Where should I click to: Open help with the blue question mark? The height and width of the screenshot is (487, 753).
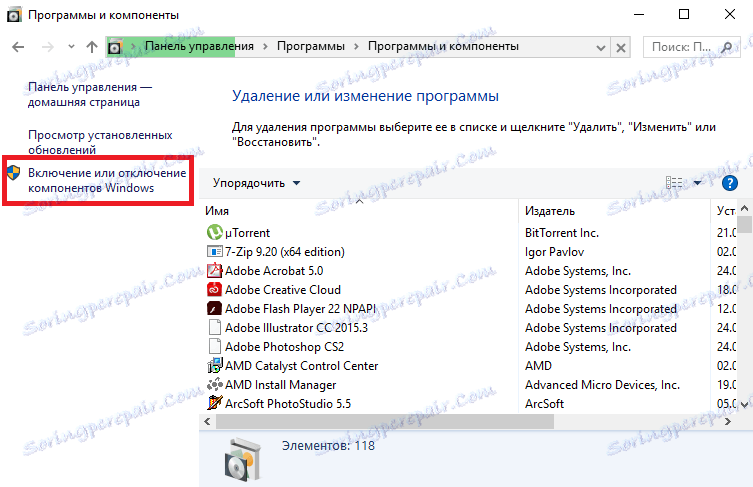click(729, 183)
